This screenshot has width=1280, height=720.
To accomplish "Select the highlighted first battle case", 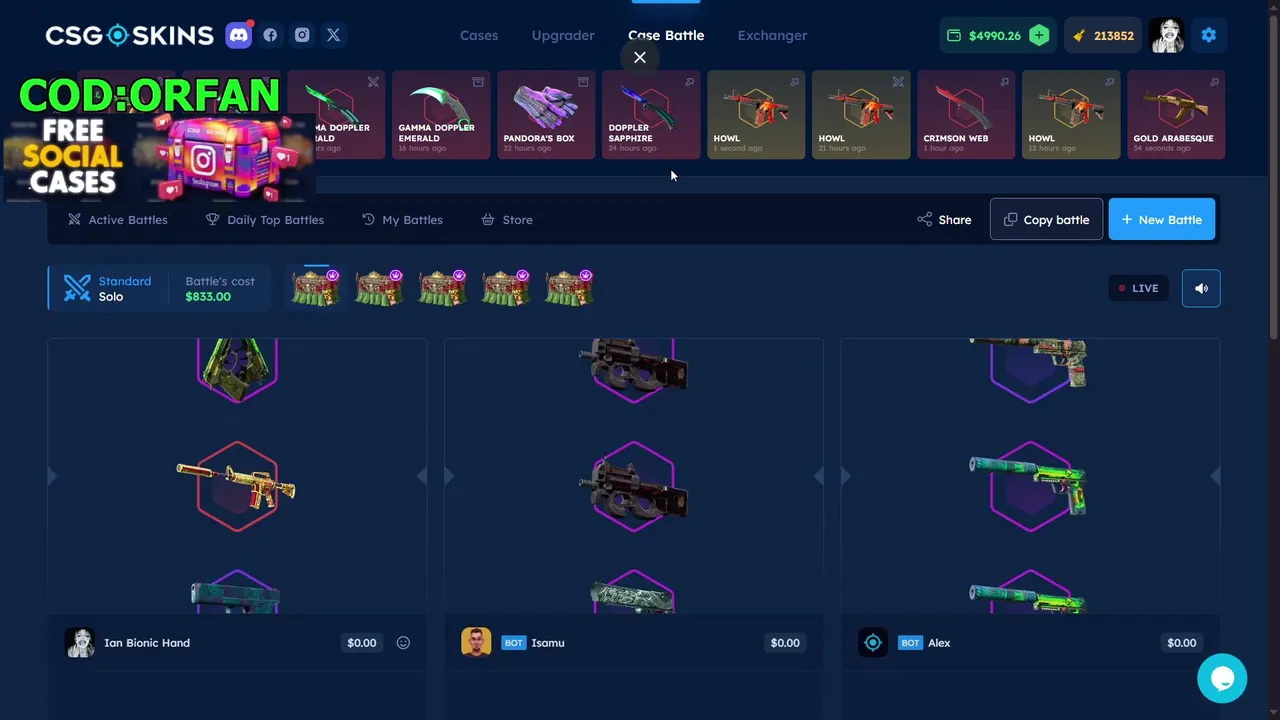I will click(x=316, y=288).
